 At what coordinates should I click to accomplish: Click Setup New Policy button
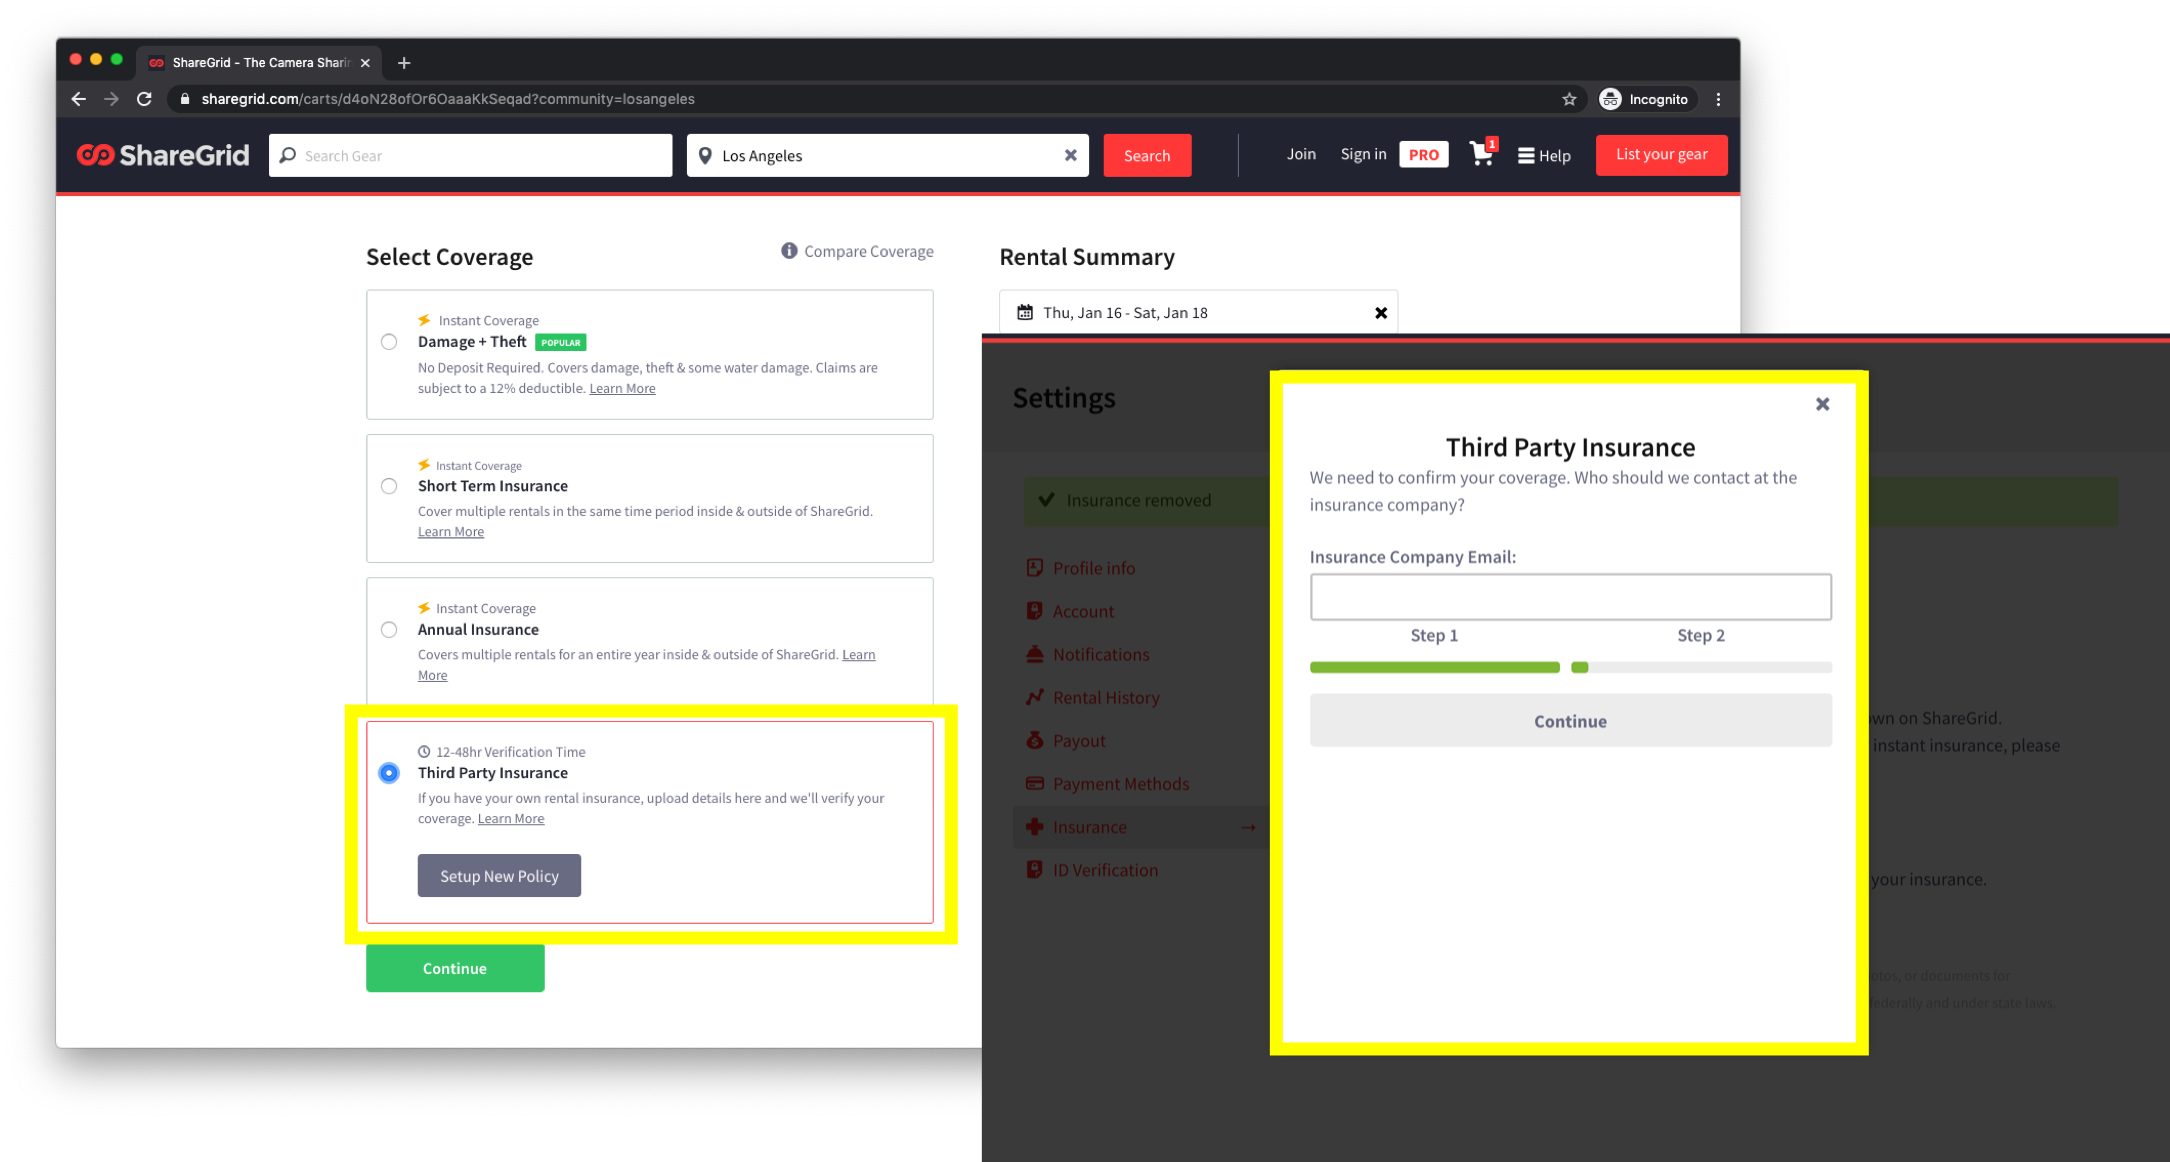pos(499,875)
